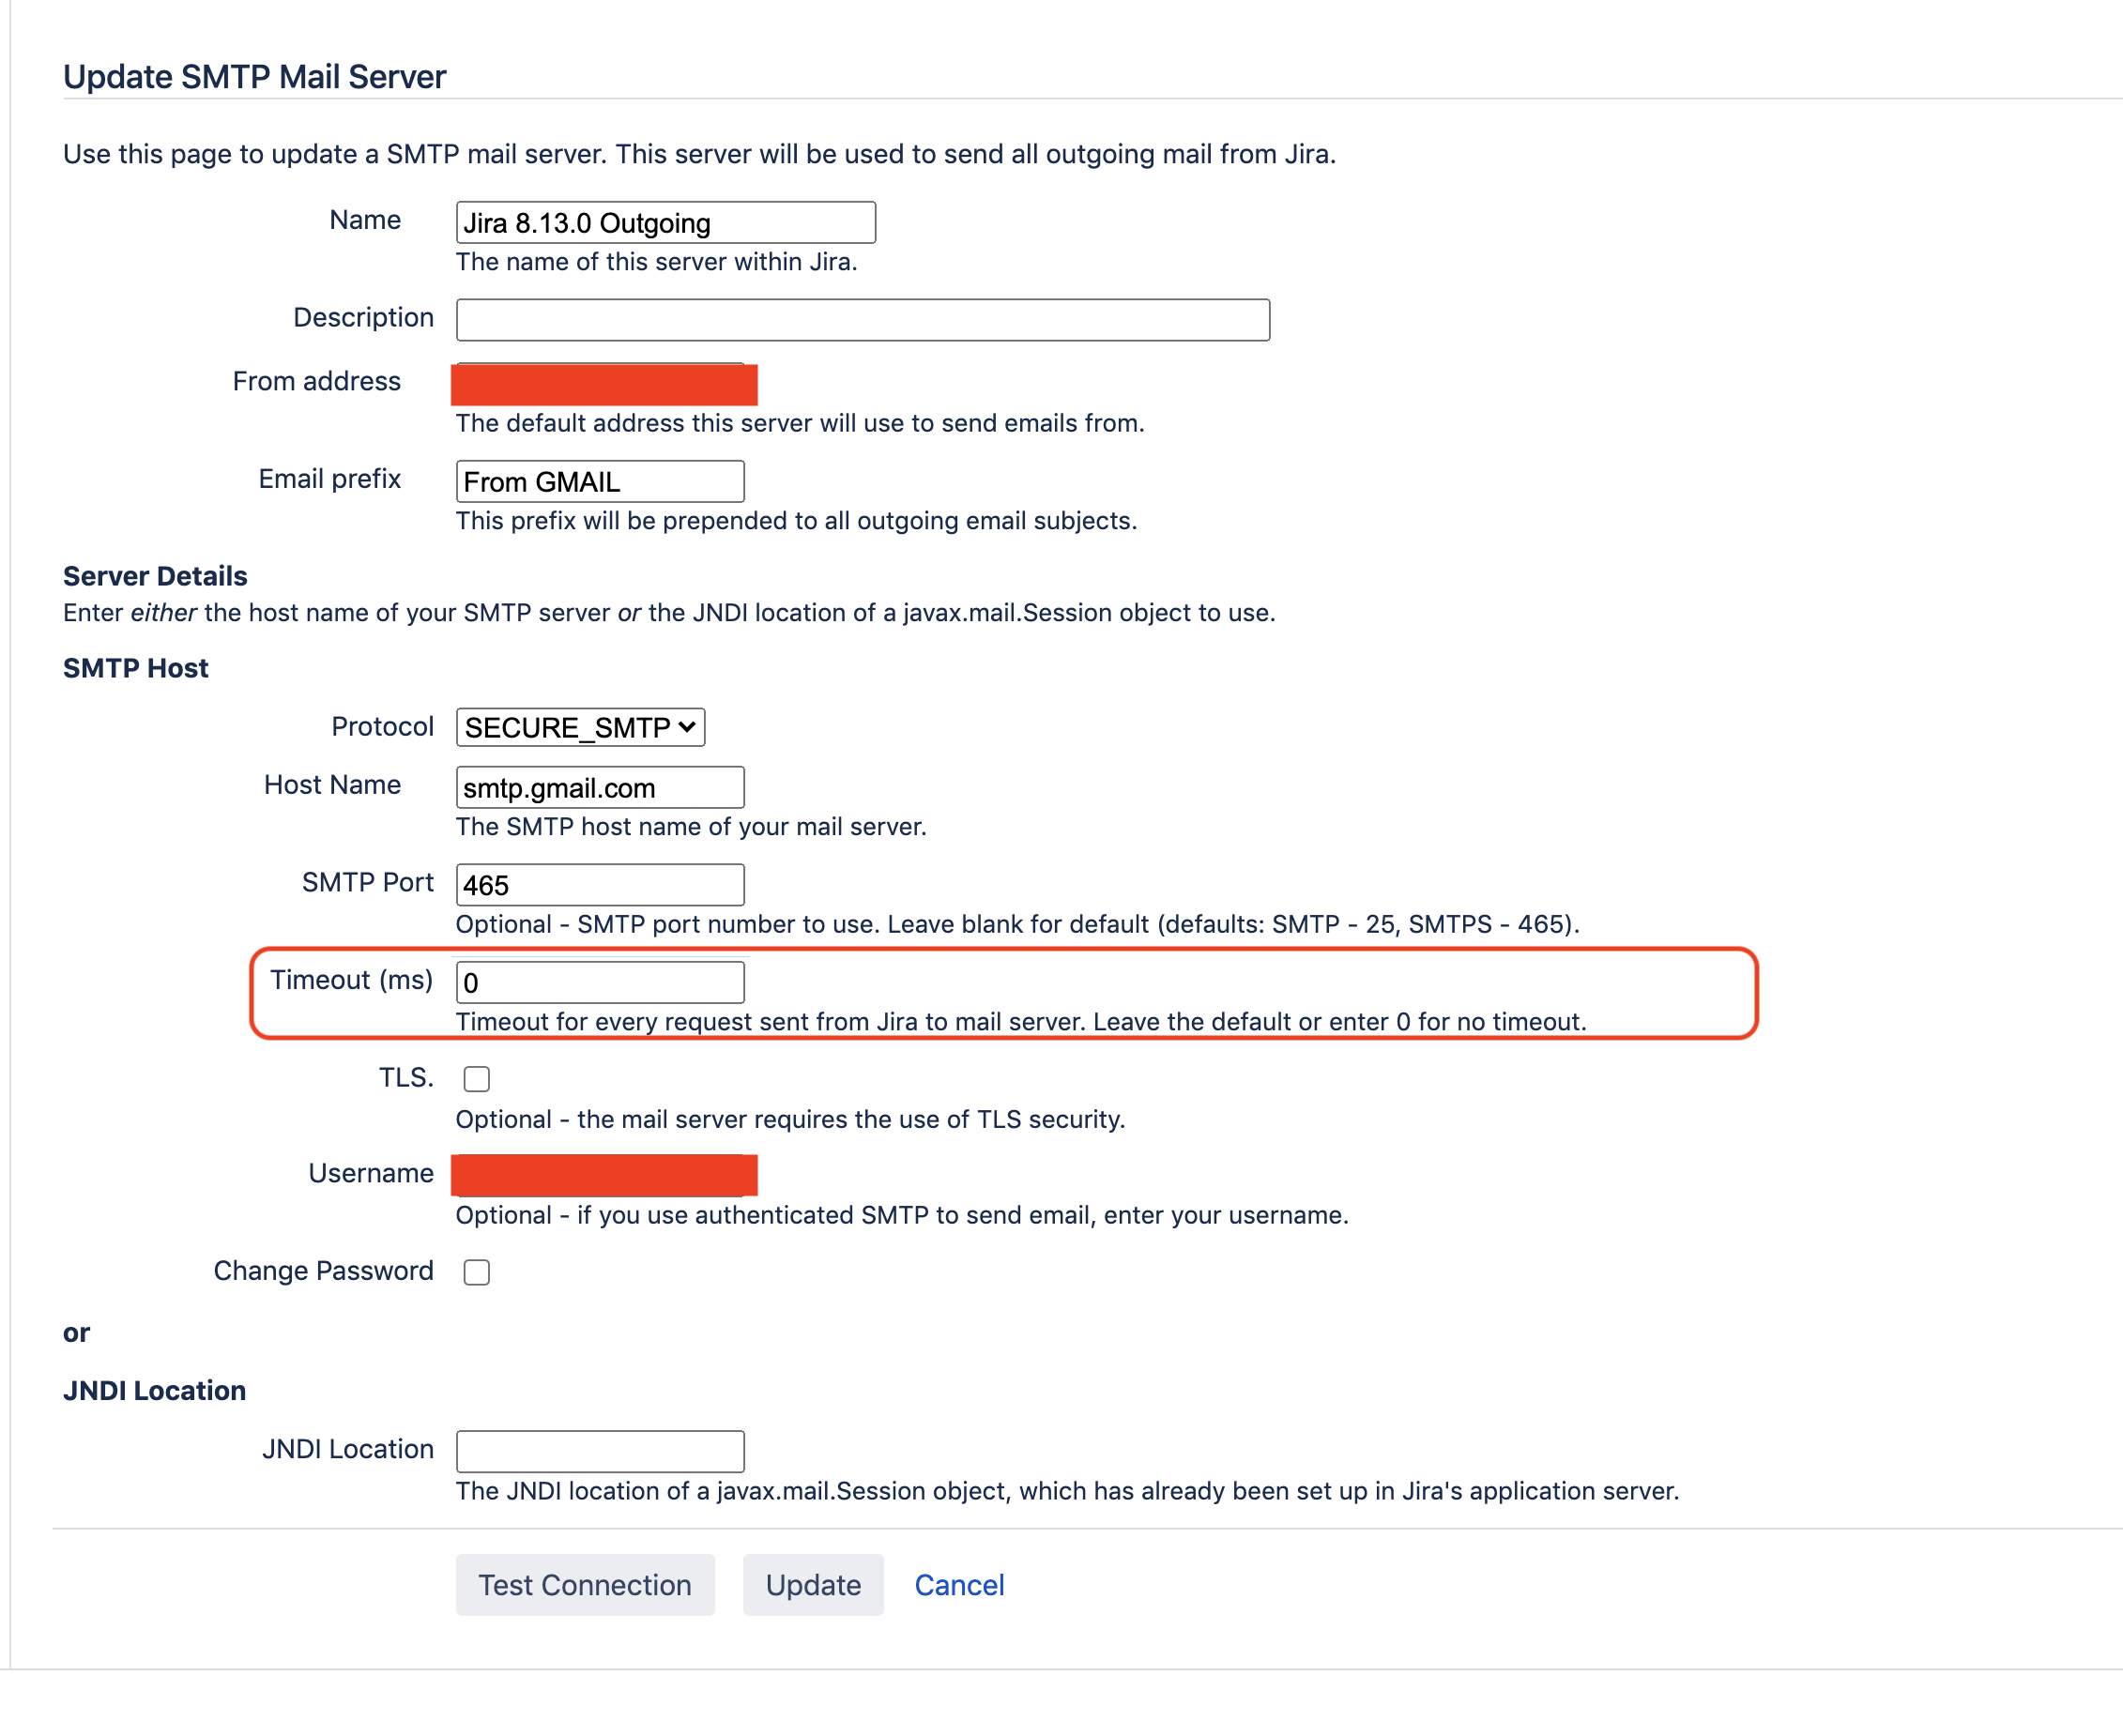Click into the SMTP Port field
The image size is (2123, 1736).
pyautogui.click(x=600, y=885)
